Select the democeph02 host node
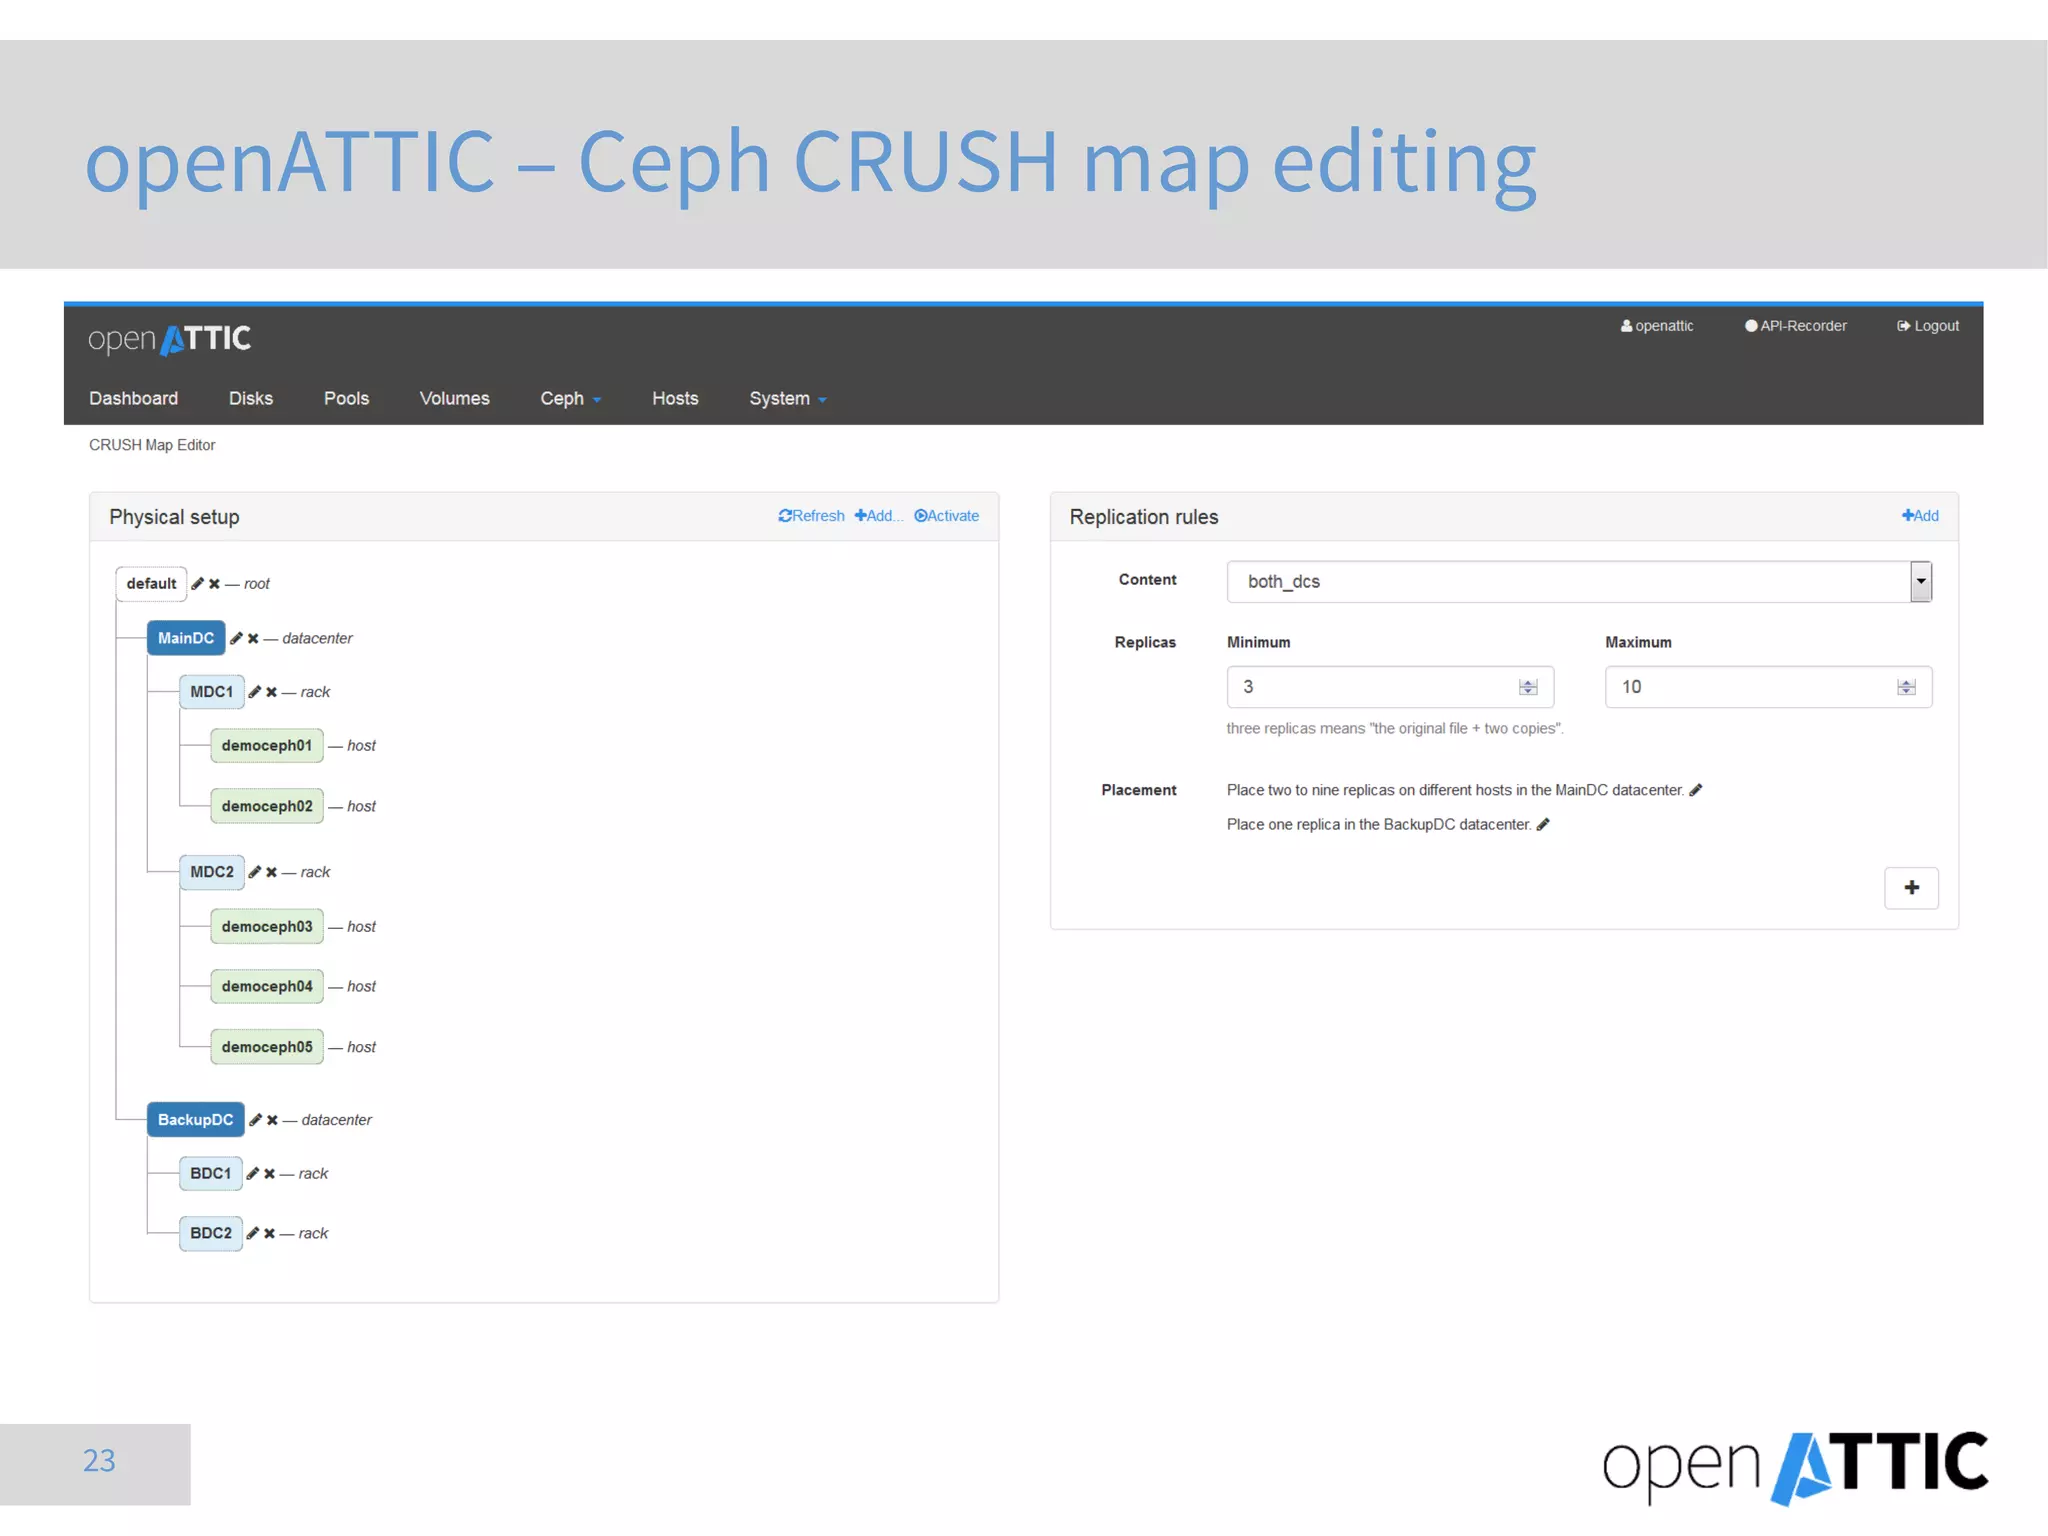The width and height of the screenshot is (2048, 1536). click(x=267, y=806)
